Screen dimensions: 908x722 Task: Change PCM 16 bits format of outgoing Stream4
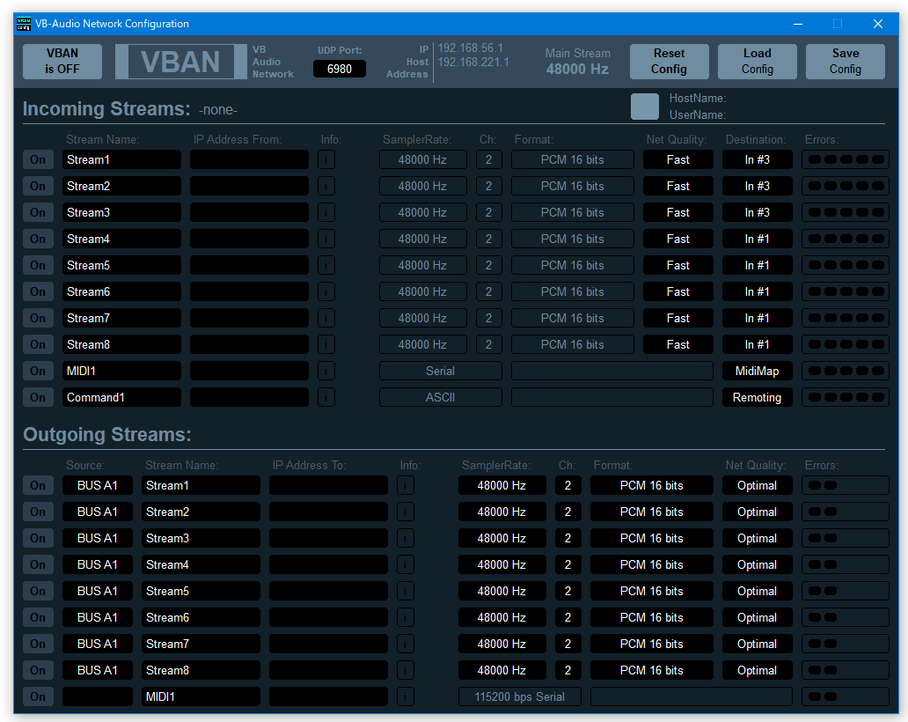[651, 565]
